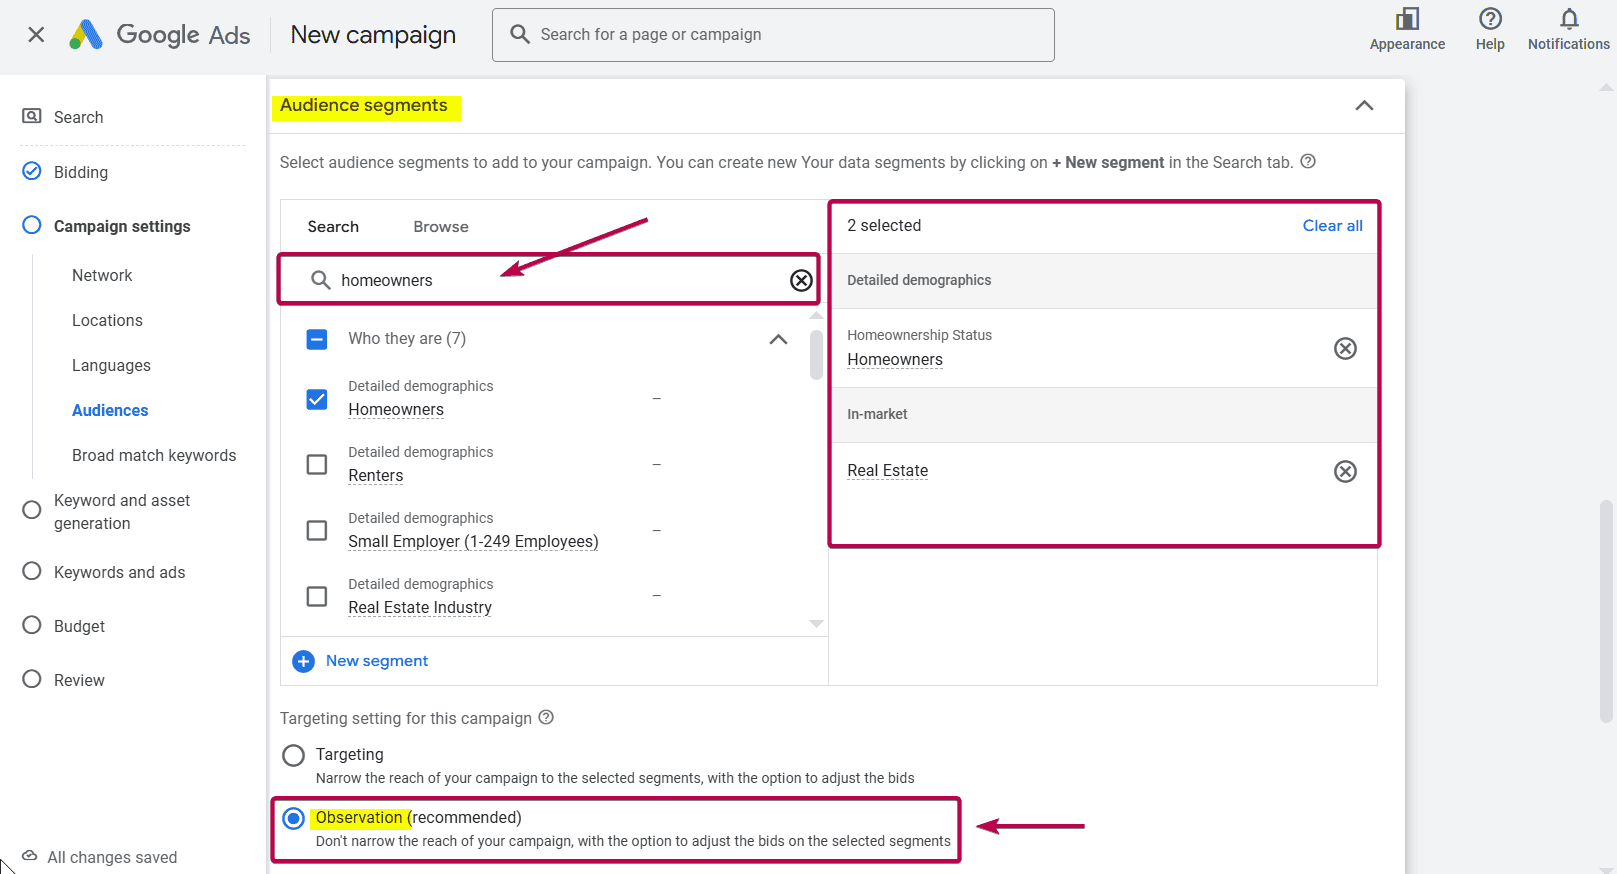The image size is (1617, 874).
Task: Click the New segment plus icon
Action: (303, 661)
